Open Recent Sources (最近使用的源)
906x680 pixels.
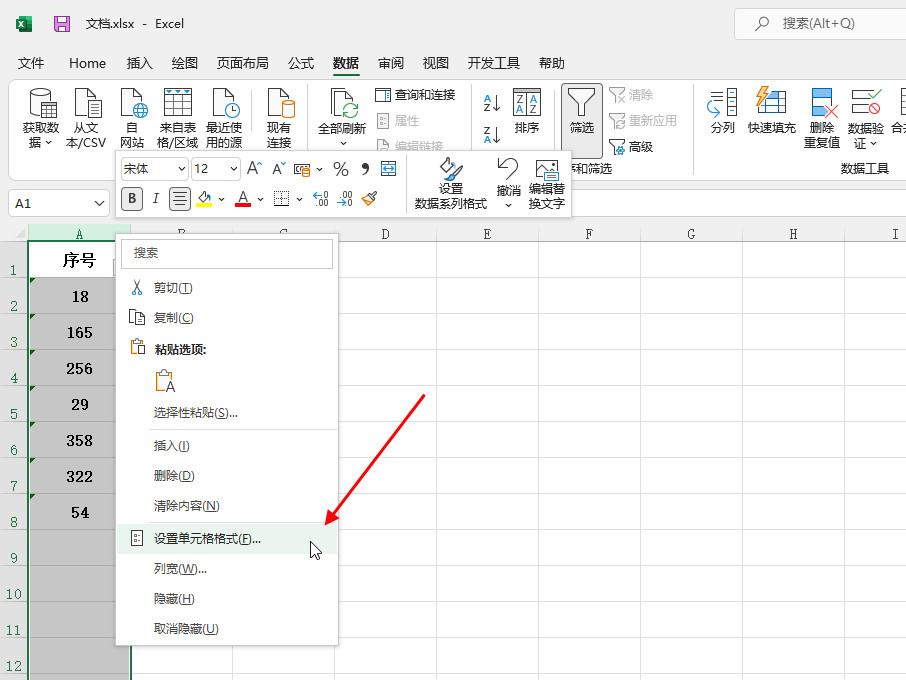[x=224, y=118]
